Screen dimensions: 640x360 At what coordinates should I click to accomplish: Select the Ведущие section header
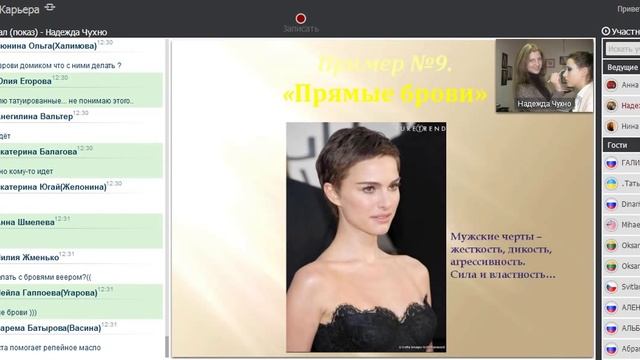pos(621,67)
